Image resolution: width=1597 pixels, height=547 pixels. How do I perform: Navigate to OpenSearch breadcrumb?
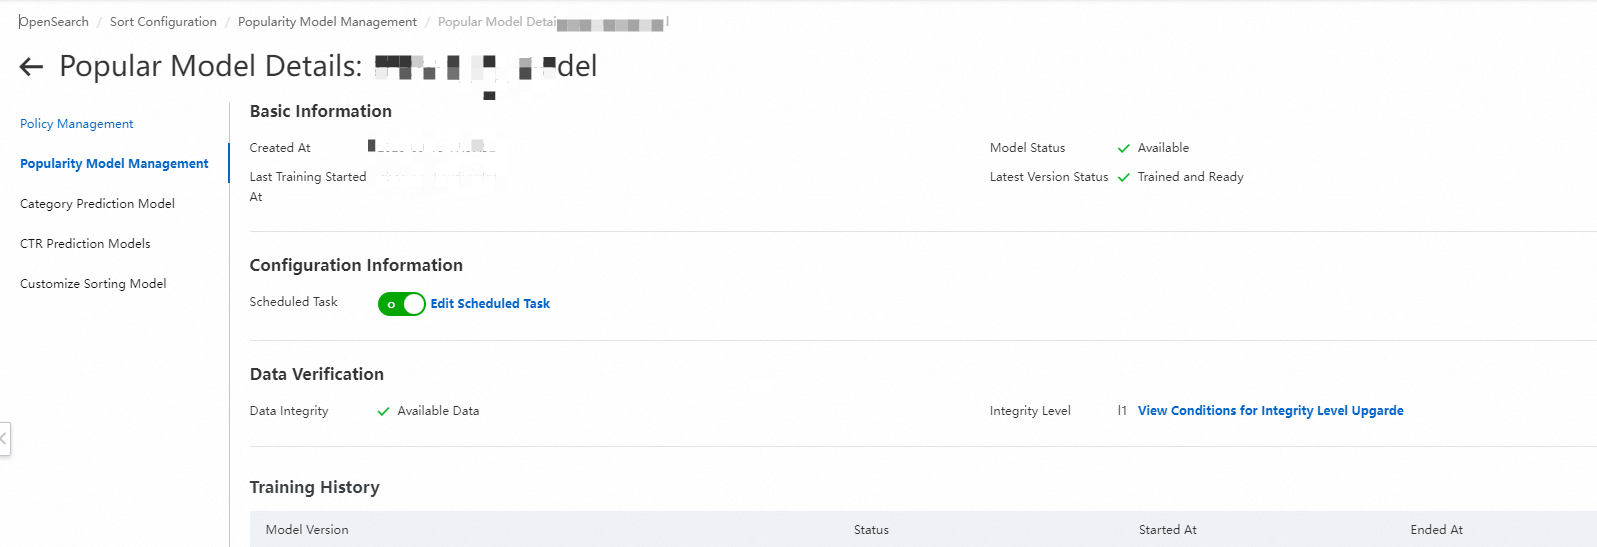pos(54,22)
